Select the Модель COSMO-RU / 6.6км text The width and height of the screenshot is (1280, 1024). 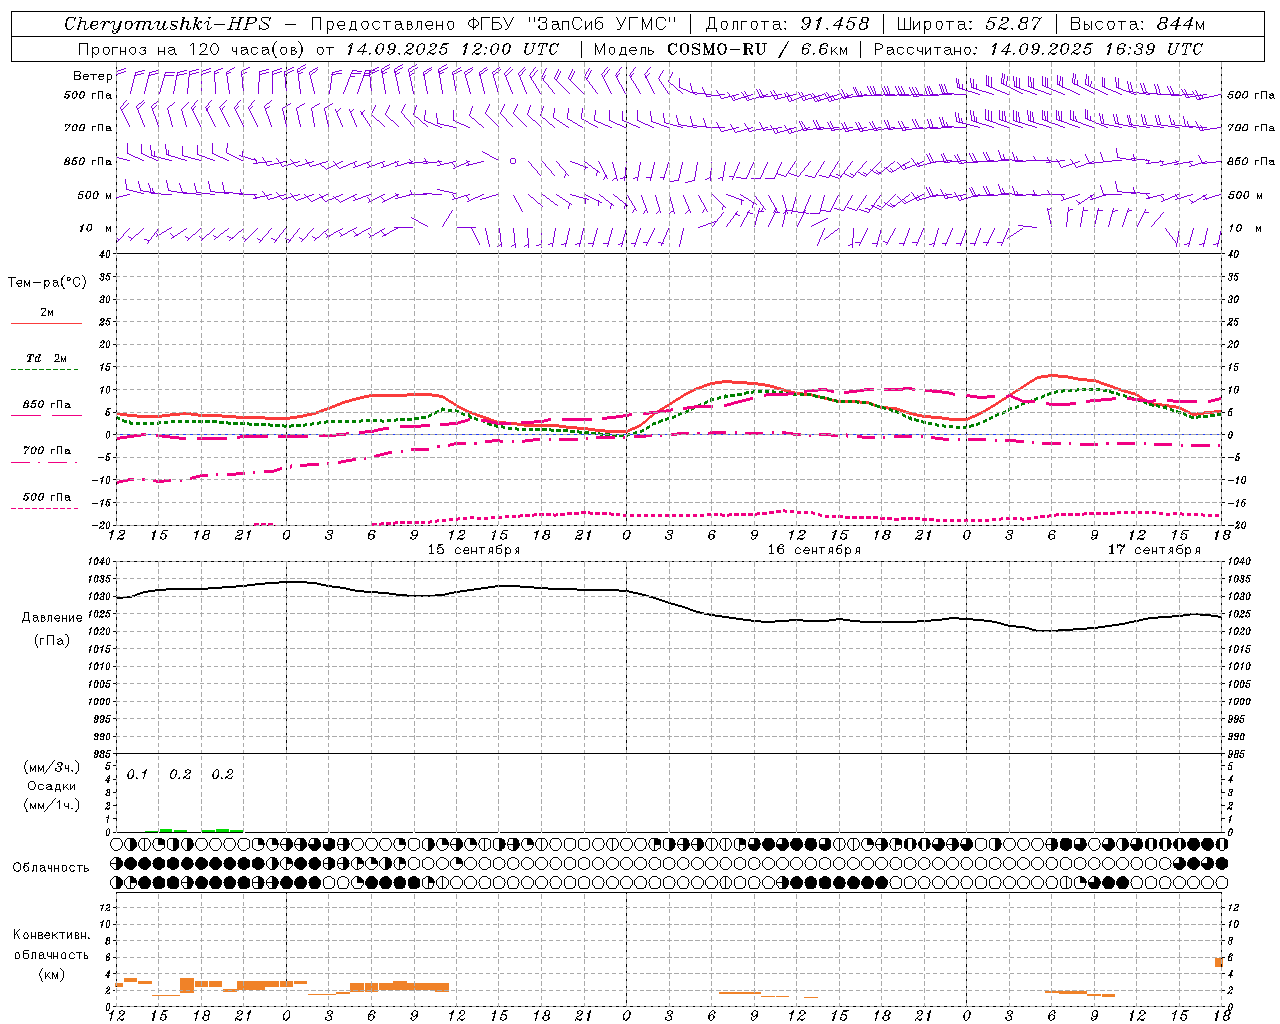721,49
